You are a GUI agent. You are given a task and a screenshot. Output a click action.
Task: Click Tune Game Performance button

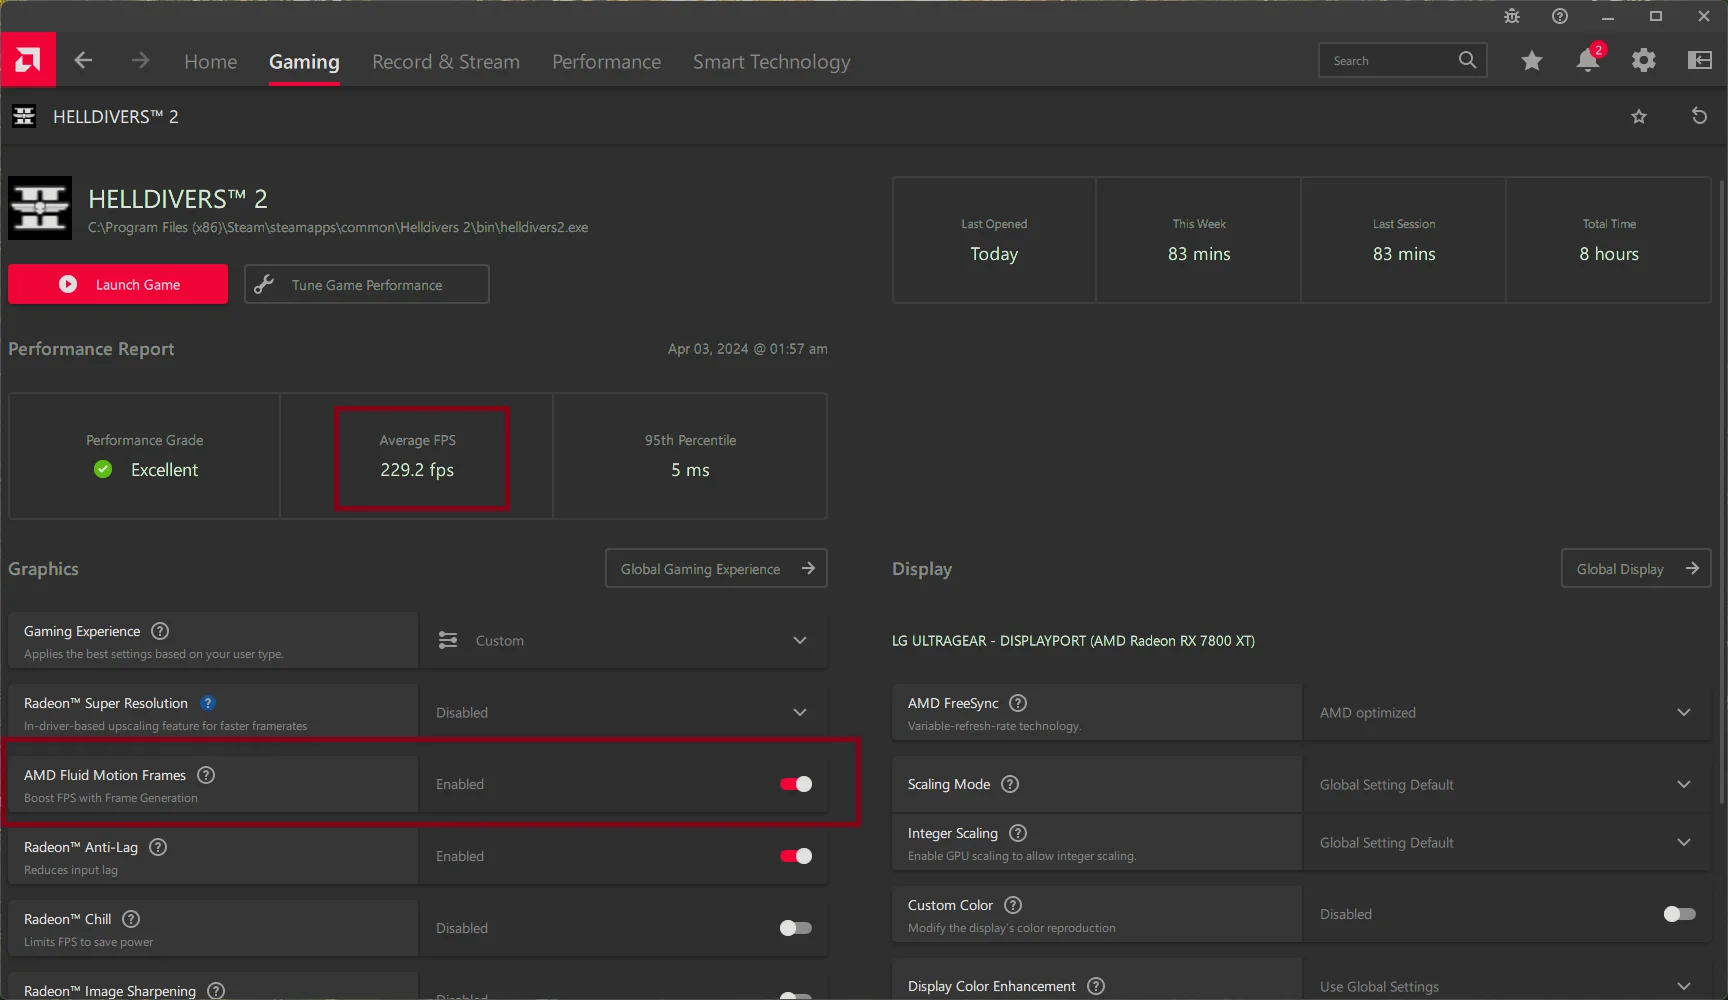pyautogui.click(x=367, y=284)
